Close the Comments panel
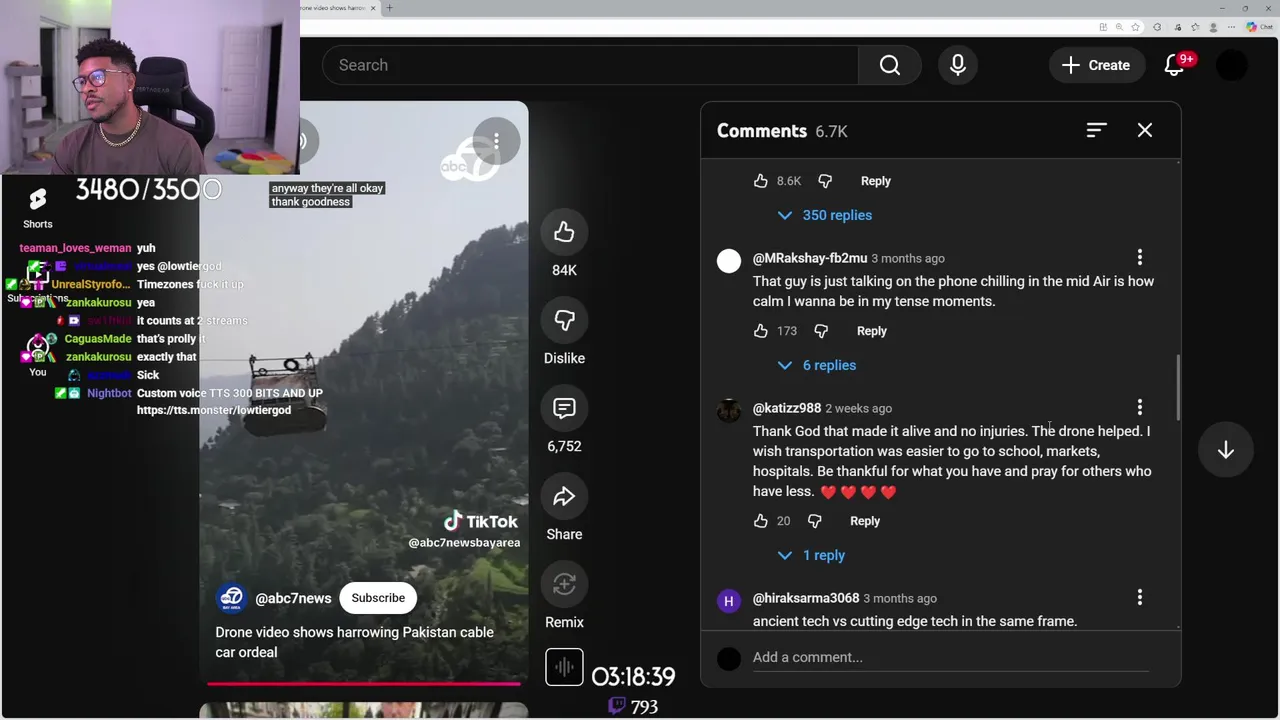Screen dimensions: 1280x720 pyautogui.click(x=1145, y=130)
